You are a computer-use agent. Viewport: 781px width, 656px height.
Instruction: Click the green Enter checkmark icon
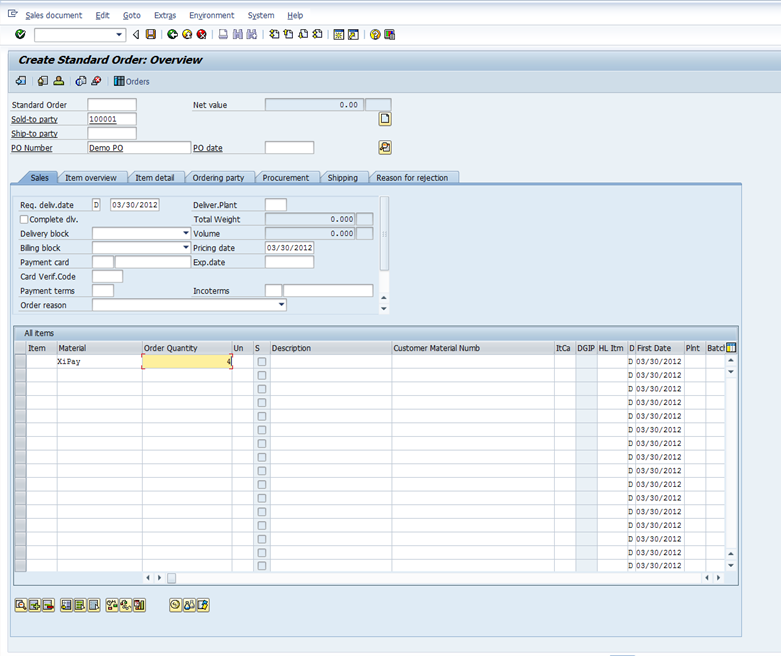pyautogui.click(x=20, y=34)
